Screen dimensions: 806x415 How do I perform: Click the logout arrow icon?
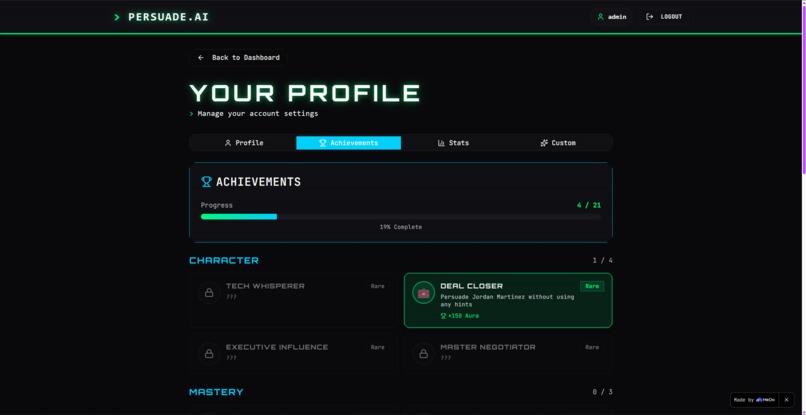[x=650, y=17]
